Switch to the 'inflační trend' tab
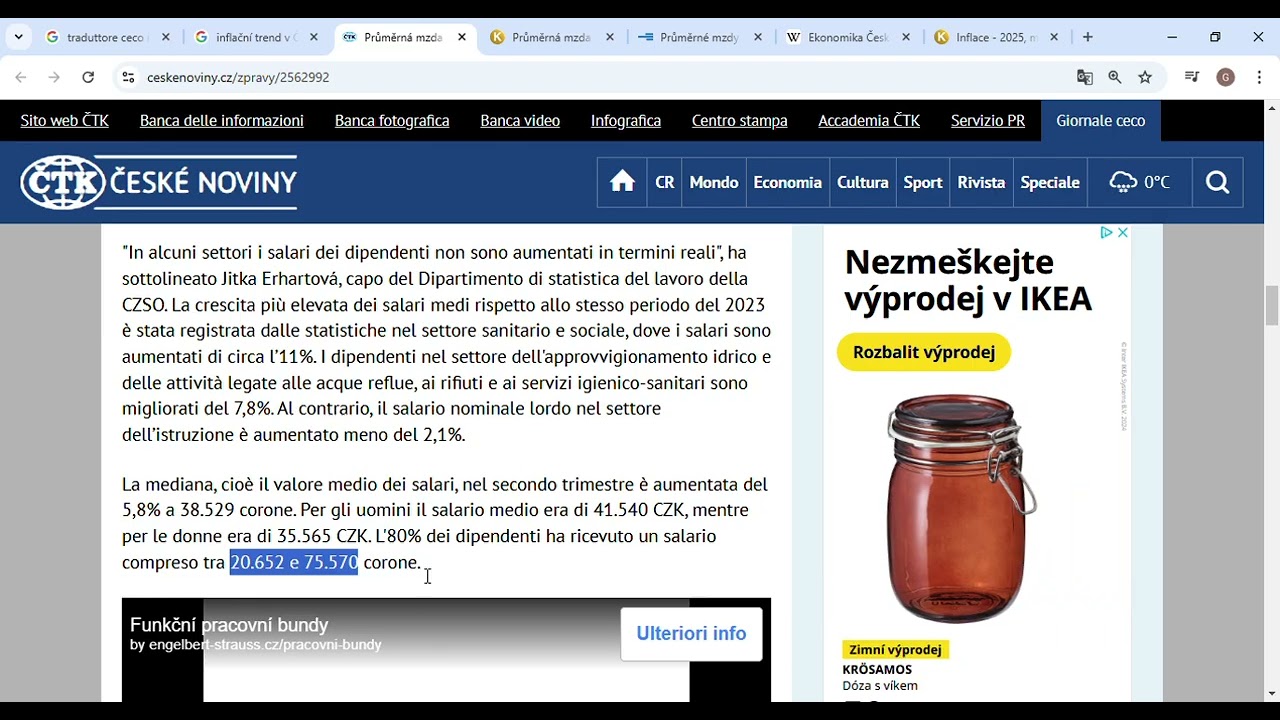This screenshot has height=720, width=1280. coord(258,37)
